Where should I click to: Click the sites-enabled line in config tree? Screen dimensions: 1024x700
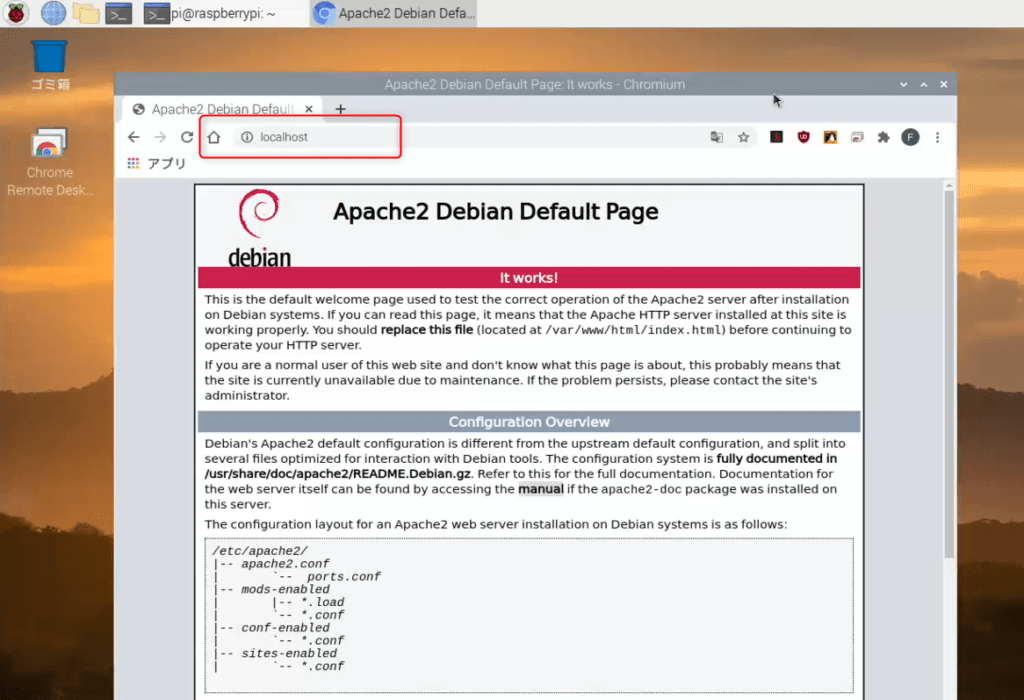289,653
